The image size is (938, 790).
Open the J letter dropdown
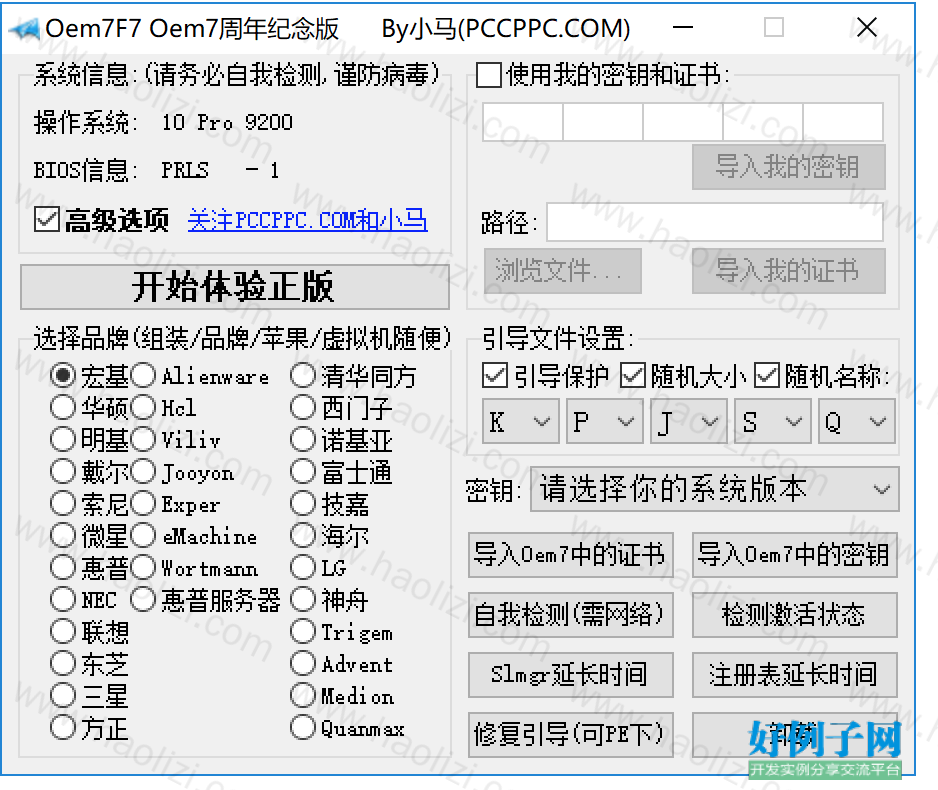click(x=689, y=422)
